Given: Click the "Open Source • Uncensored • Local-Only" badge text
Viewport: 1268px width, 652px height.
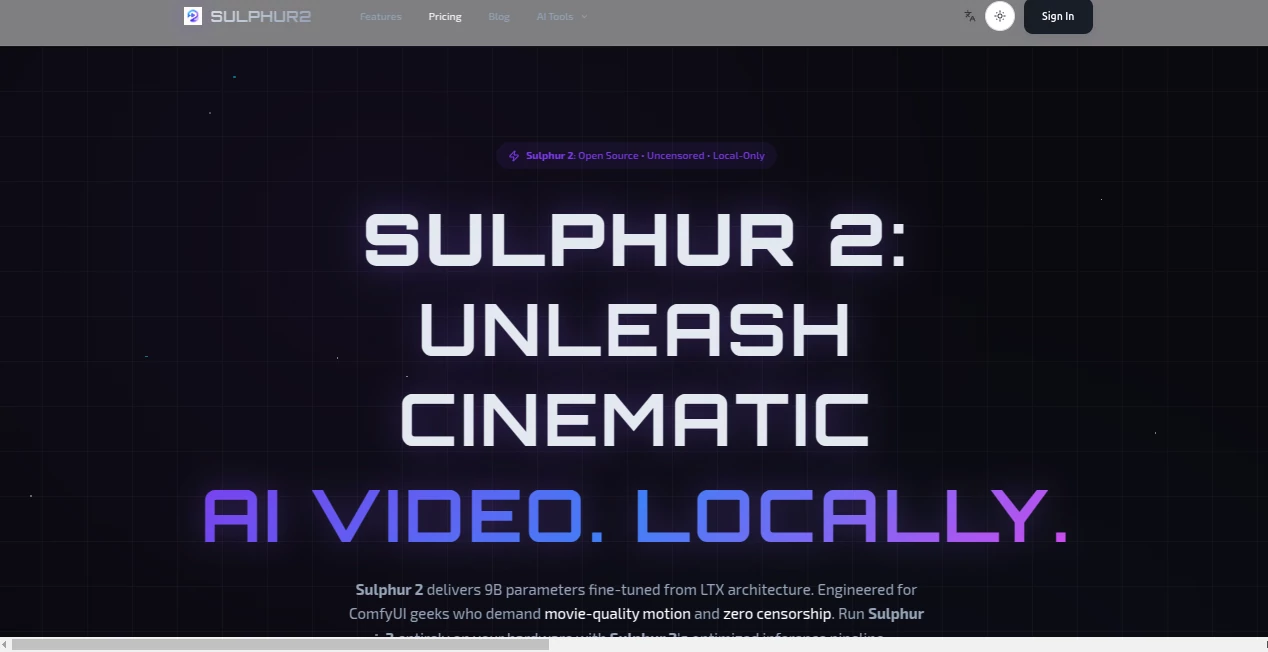Looking at the screenshot, I should pyautogui.click(x=671, y=156).
